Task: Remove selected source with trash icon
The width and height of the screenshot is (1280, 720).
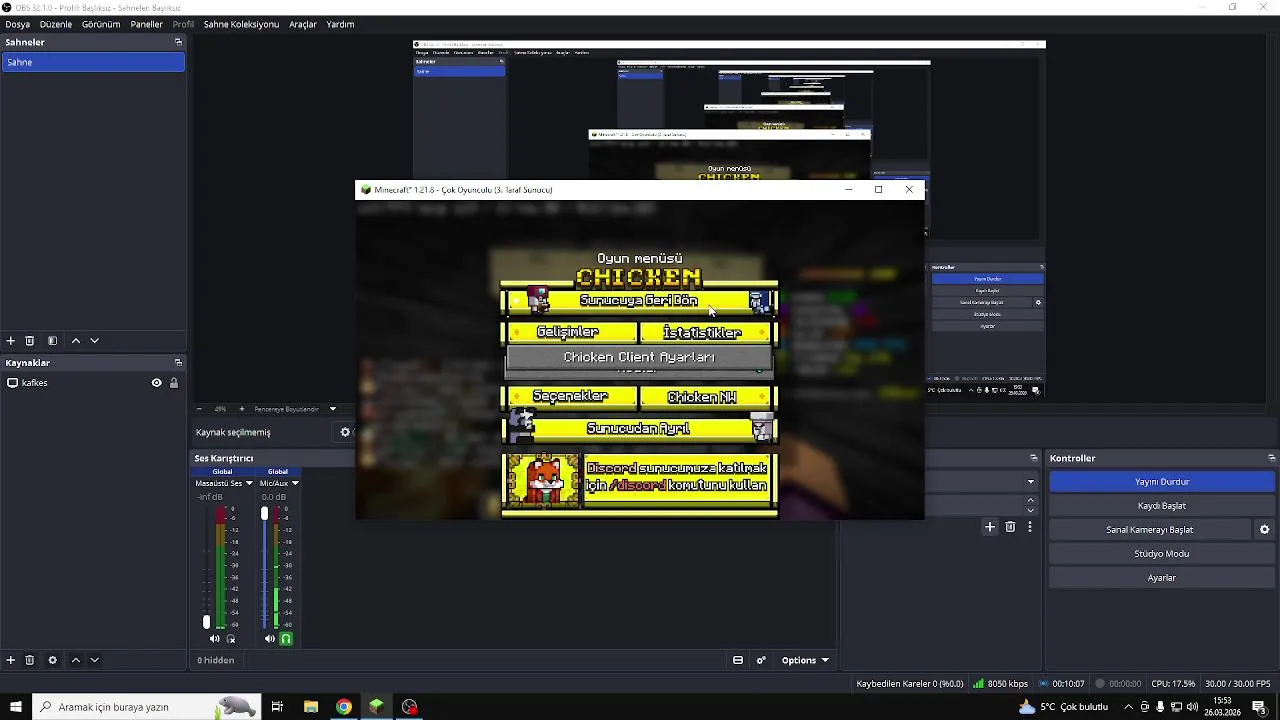Action: pos(30,660)
